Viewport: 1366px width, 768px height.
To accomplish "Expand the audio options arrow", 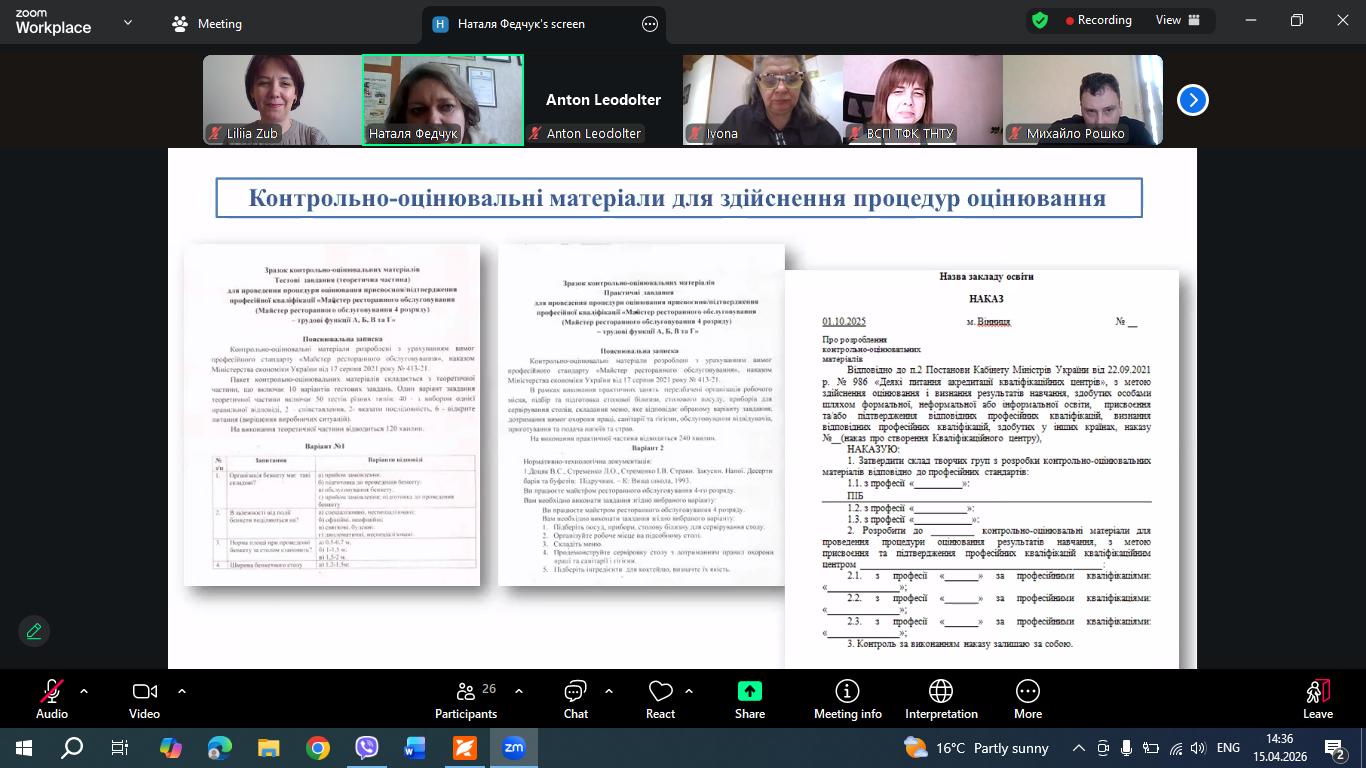I will 84,691.
